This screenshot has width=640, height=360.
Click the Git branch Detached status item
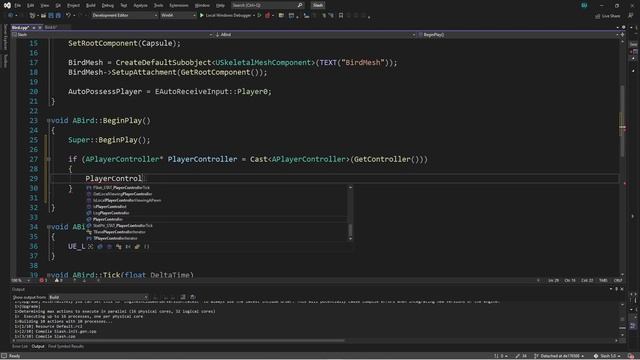pos(558,356)
